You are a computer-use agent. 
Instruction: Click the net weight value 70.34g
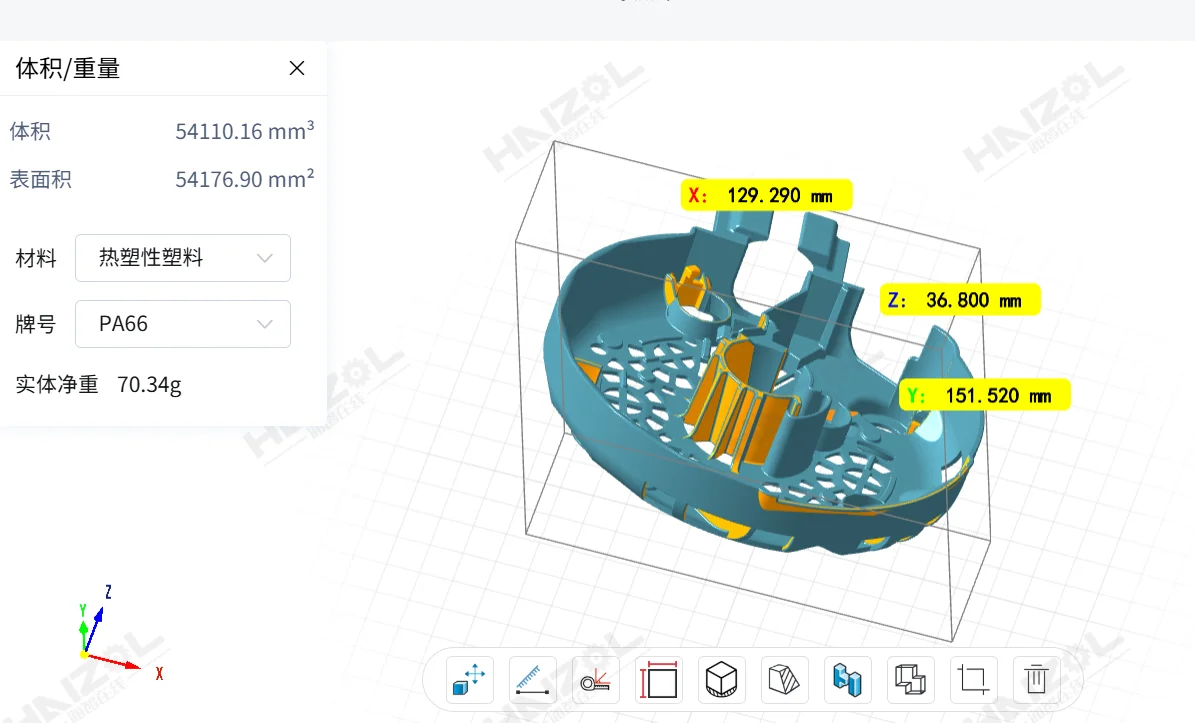[x=149, y=385]
